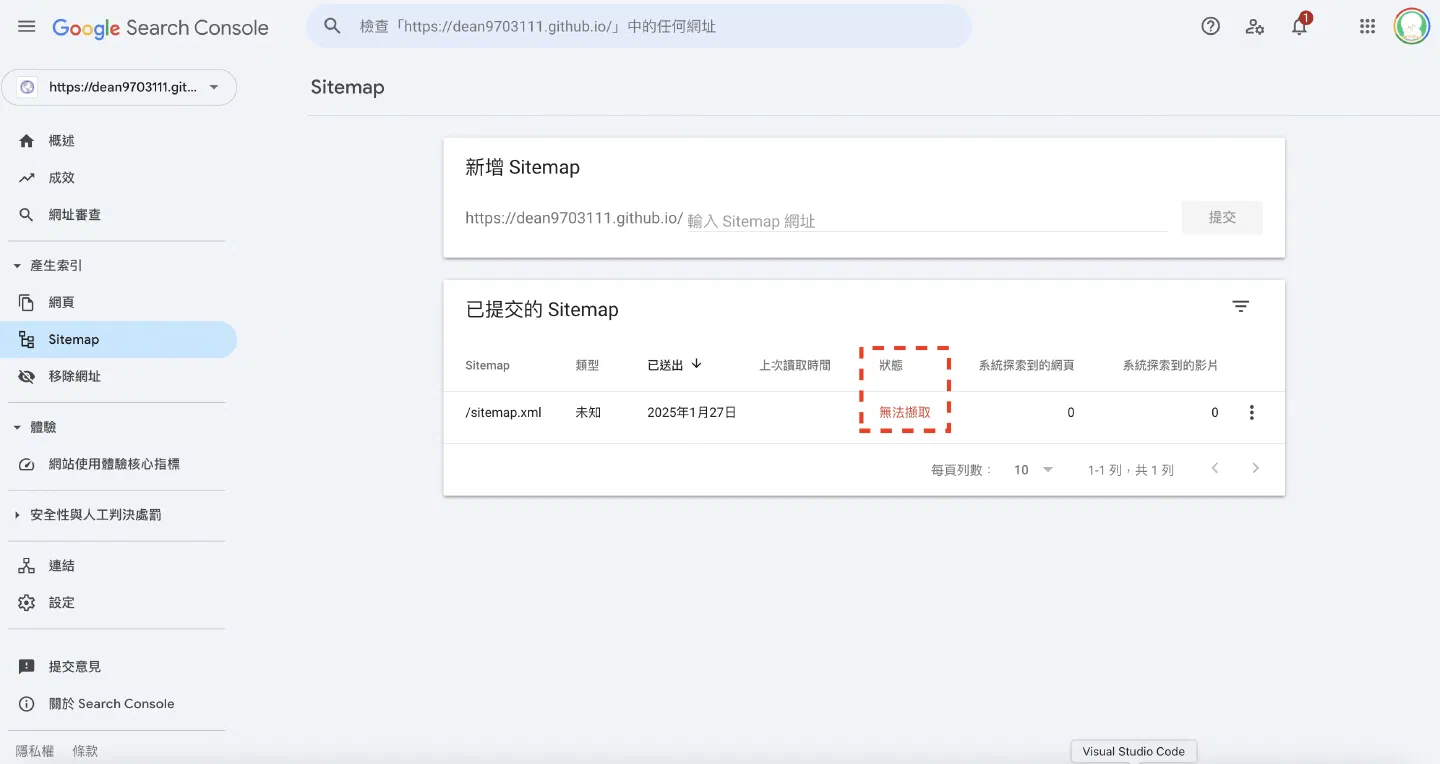Open the notifications bell
The width and height of the screenshot is (1440, 764).
coord(1299,27)
